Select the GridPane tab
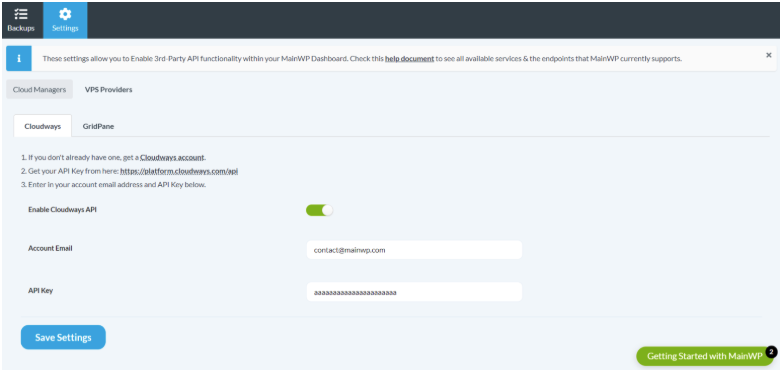Image resolution: width=784 pixels, height=376 pixels. point(98,126)
